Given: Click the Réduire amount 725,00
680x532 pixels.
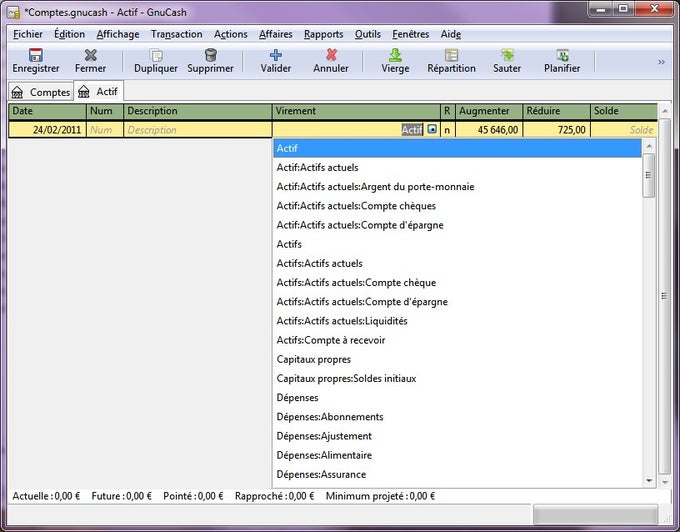Looking at the screenshot, I should pyautogui.click(x=556, y=130).
